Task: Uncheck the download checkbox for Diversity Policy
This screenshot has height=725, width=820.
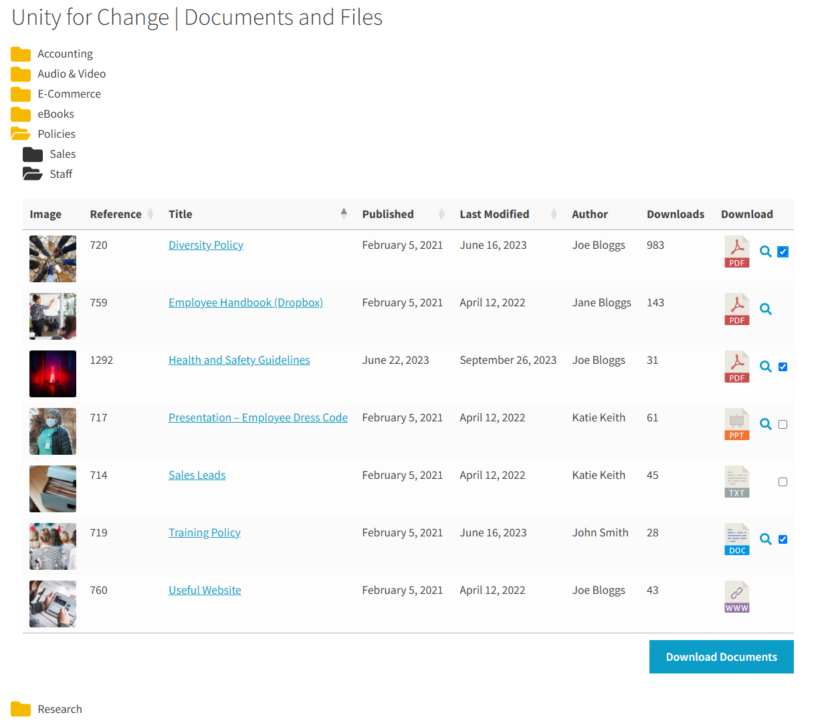Action: coord(781,252)
